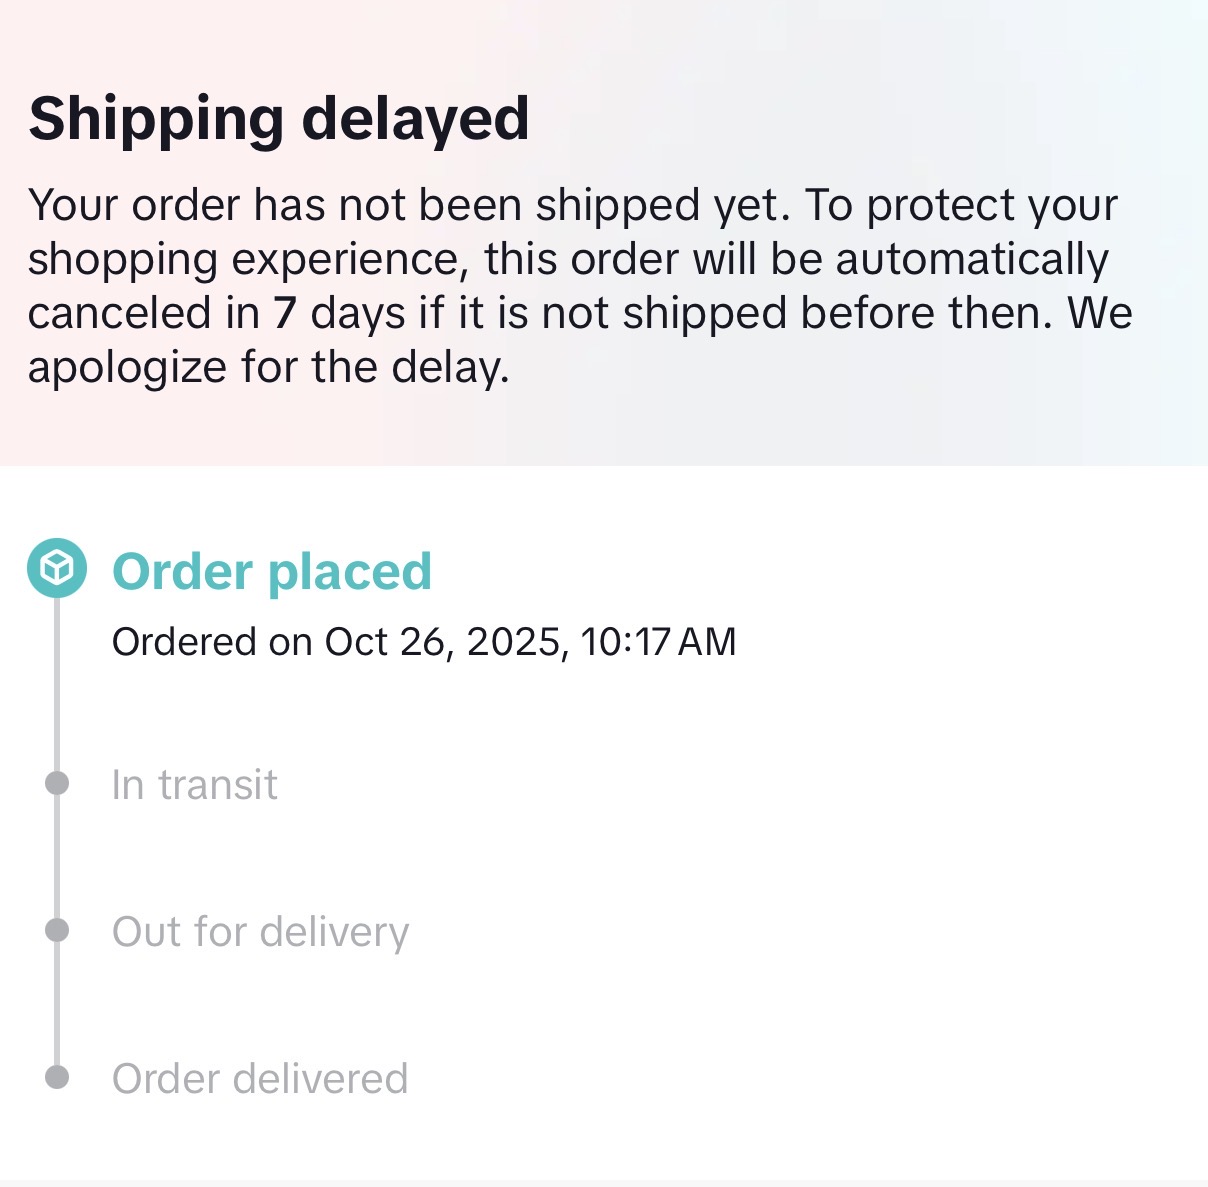
Task: Click the 10:17 AM order time
Action: (658, 642)
